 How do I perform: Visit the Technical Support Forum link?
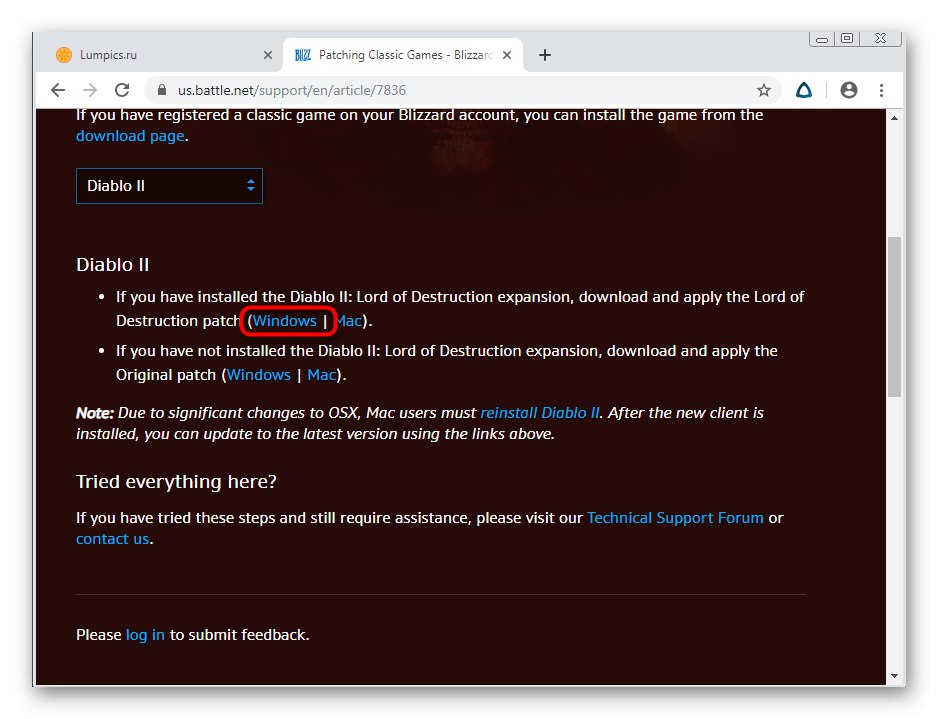(x=675, y=518)
